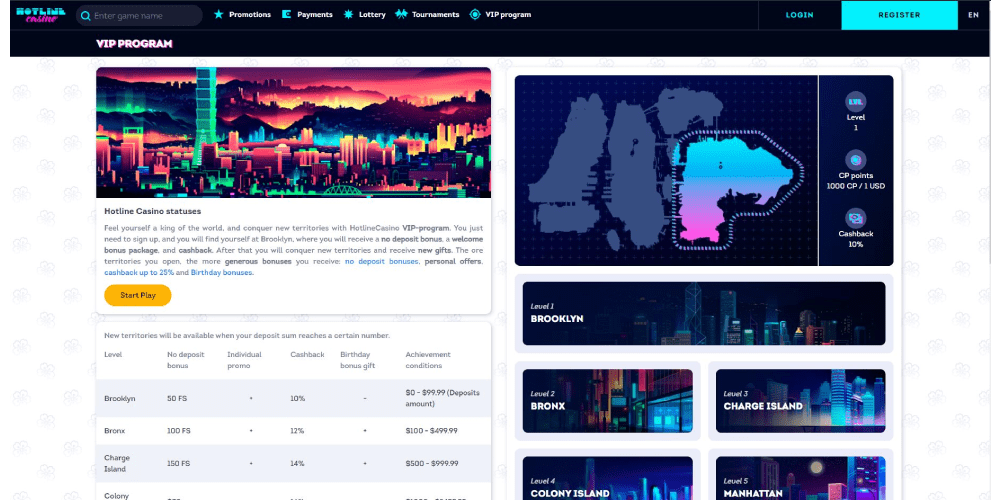Image resolution: width=1000 pixels, height=500 pixels.
Task: Click the Level badge icon
Action: pos(855,102)
